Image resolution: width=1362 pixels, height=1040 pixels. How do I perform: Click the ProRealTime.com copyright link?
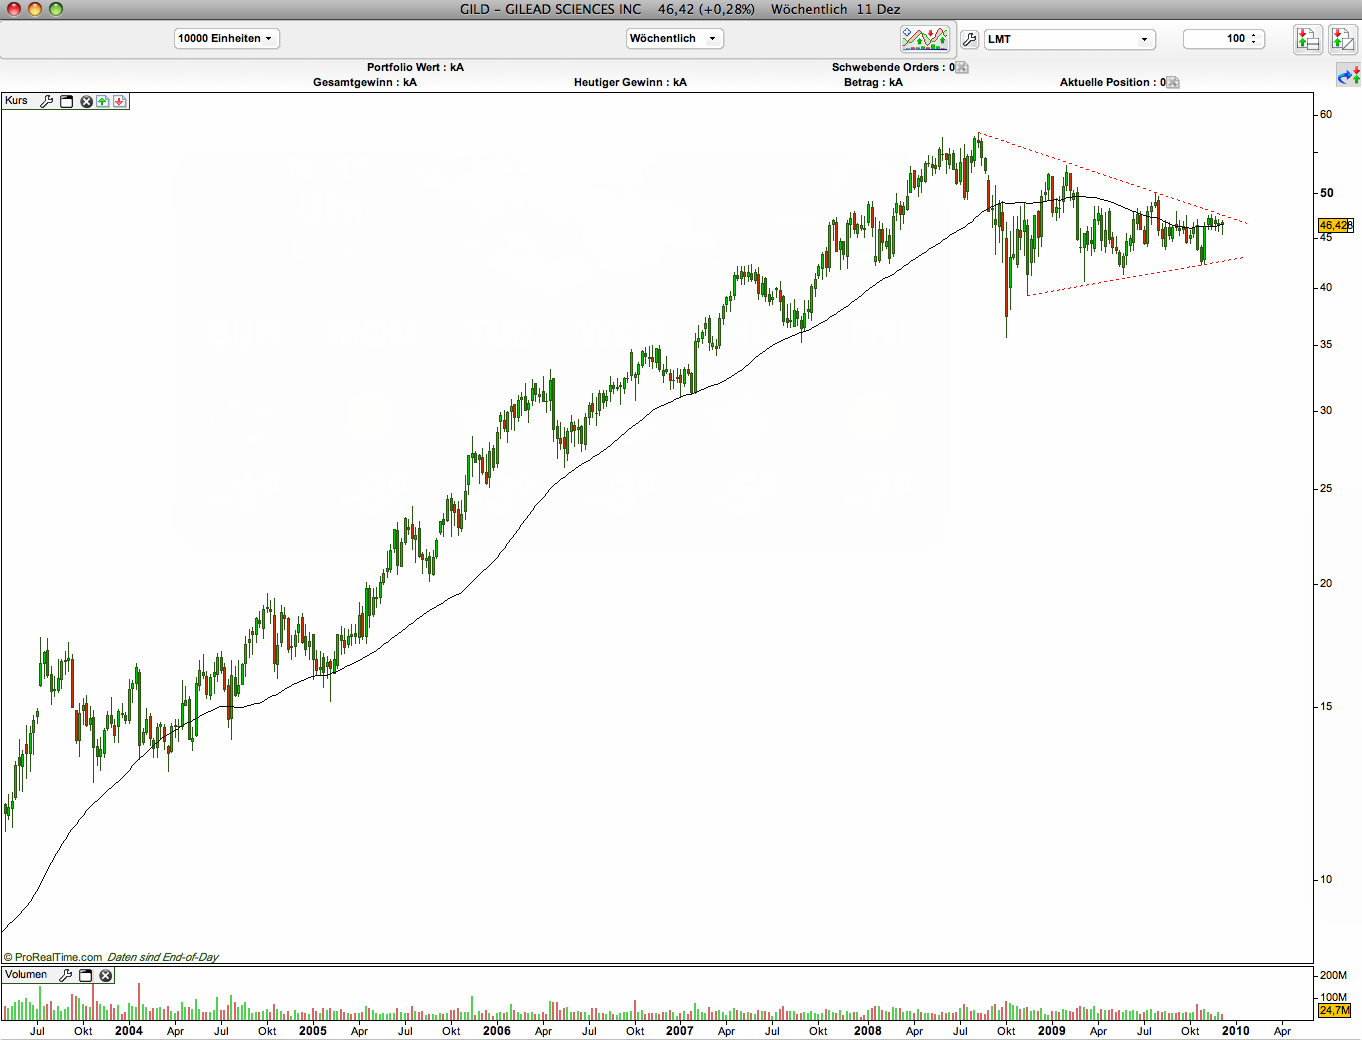[x=53, y=957]
